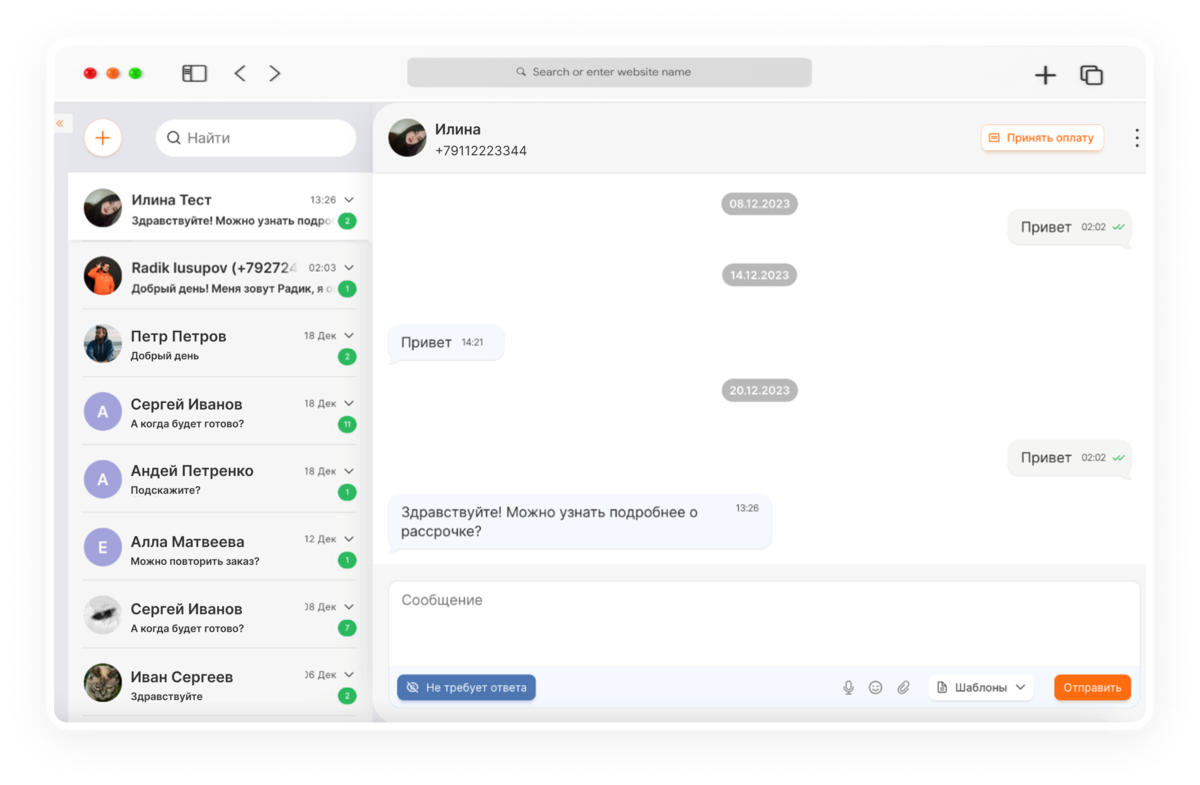The width and height of the screenshot is (1200, 785).
Task: Collapse the sidebar with double-arrow icon
Action: coord(60,123)
